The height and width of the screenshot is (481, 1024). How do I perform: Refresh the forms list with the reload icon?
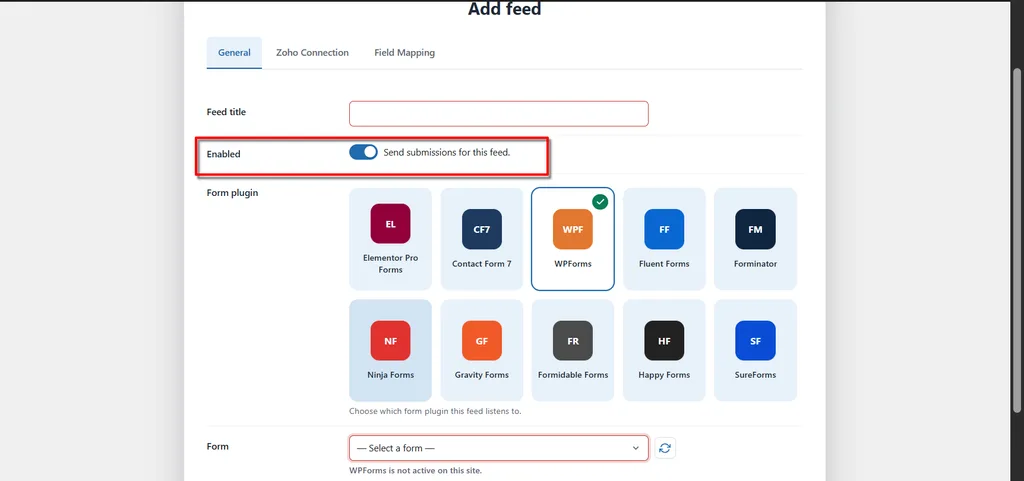pos(665,448)
